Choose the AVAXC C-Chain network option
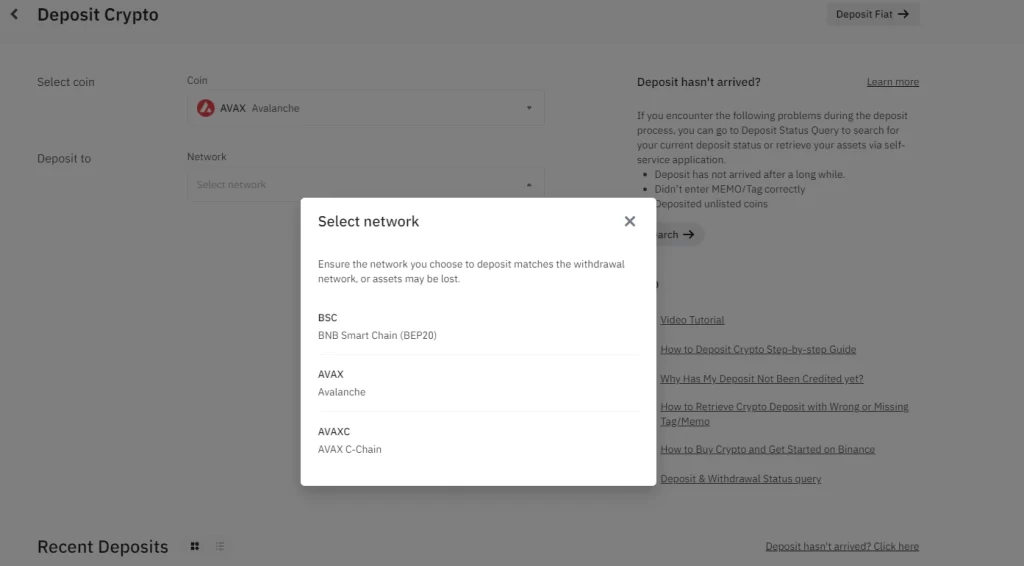Viewport: 1024px width, 566px height. point(478,441)
